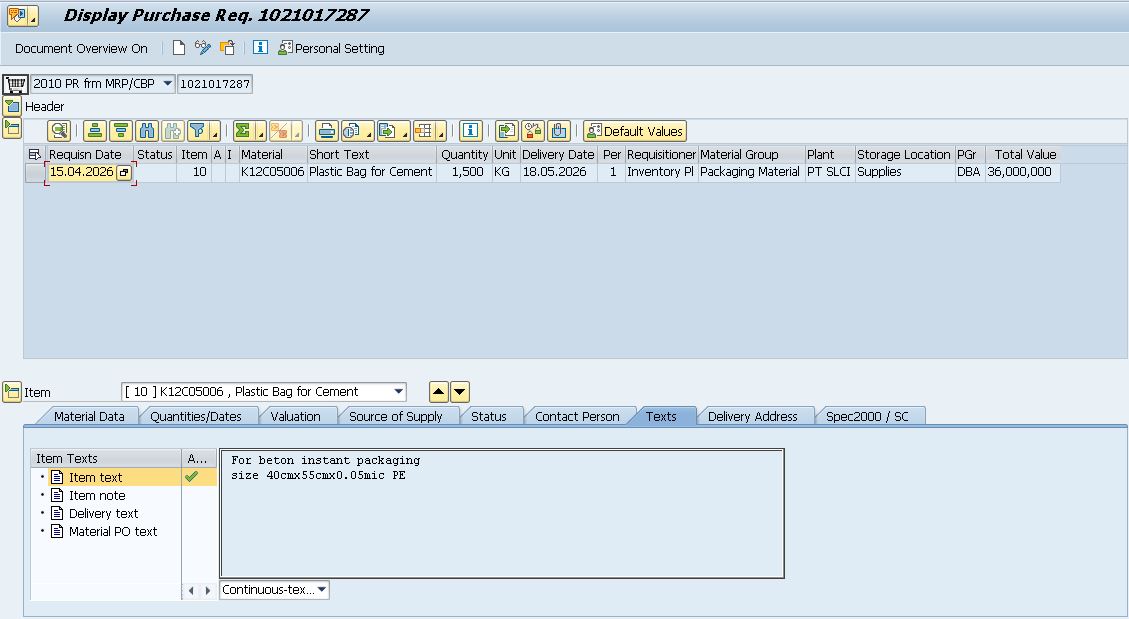
Task: Click the Sort Ascending icon
Action: 94,131
